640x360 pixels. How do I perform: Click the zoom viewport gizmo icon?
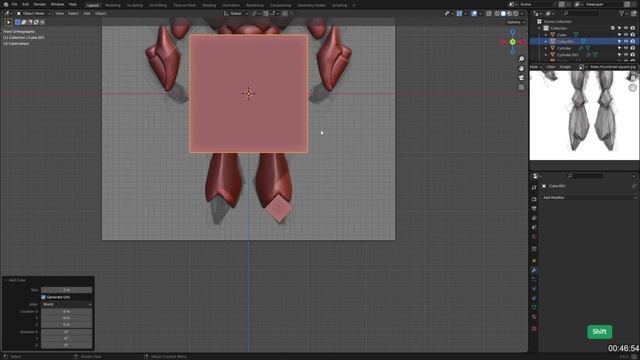tap(521, 59)
